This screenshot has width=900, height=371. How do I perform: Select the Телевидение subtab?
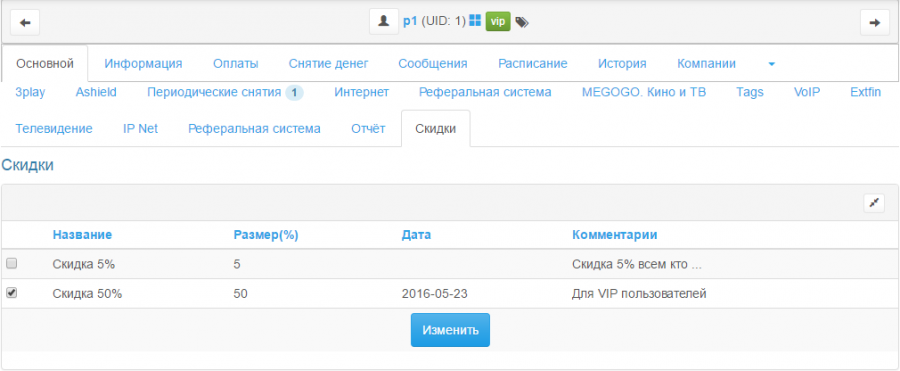[54, 129]
